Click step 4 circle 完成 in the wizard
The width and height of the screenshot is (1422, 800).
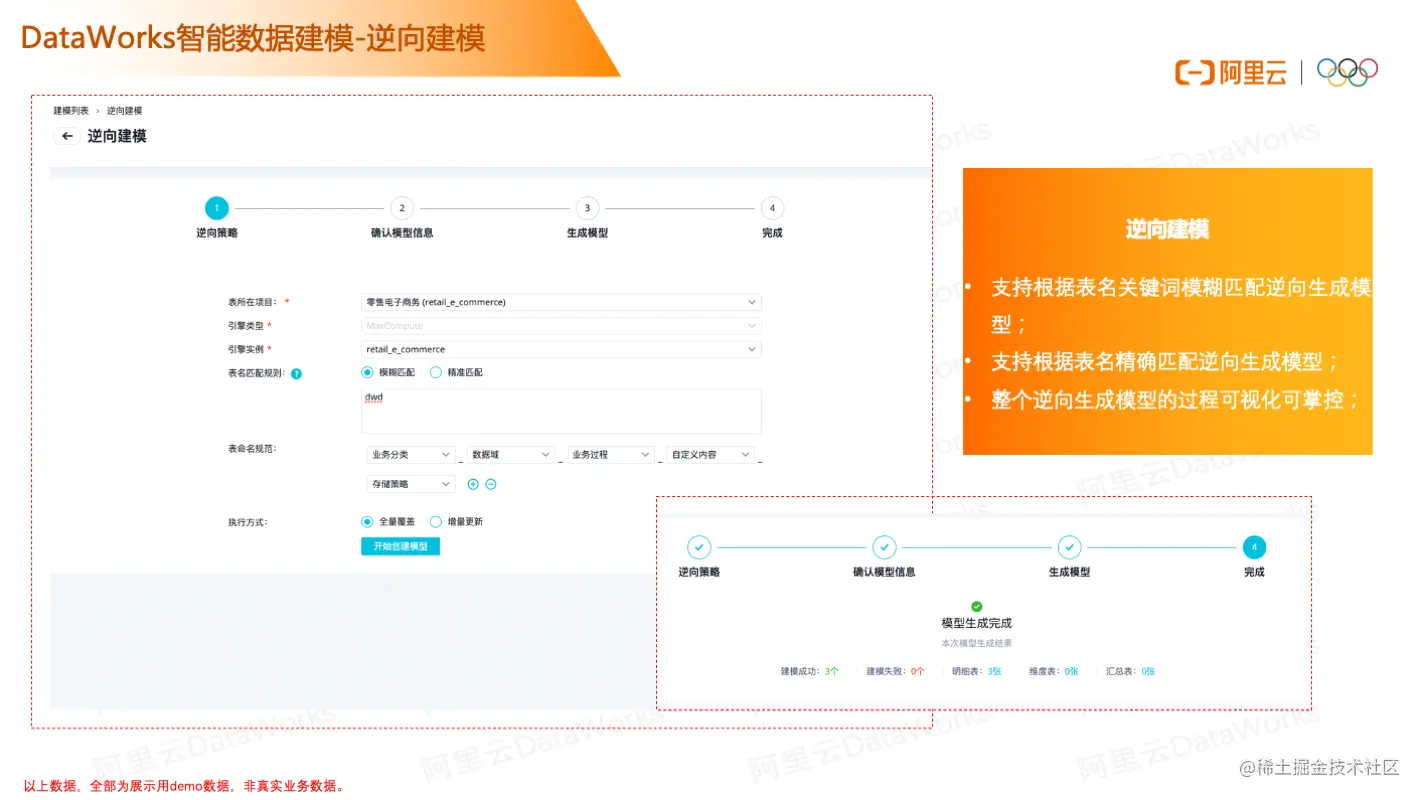pos(772,208)
